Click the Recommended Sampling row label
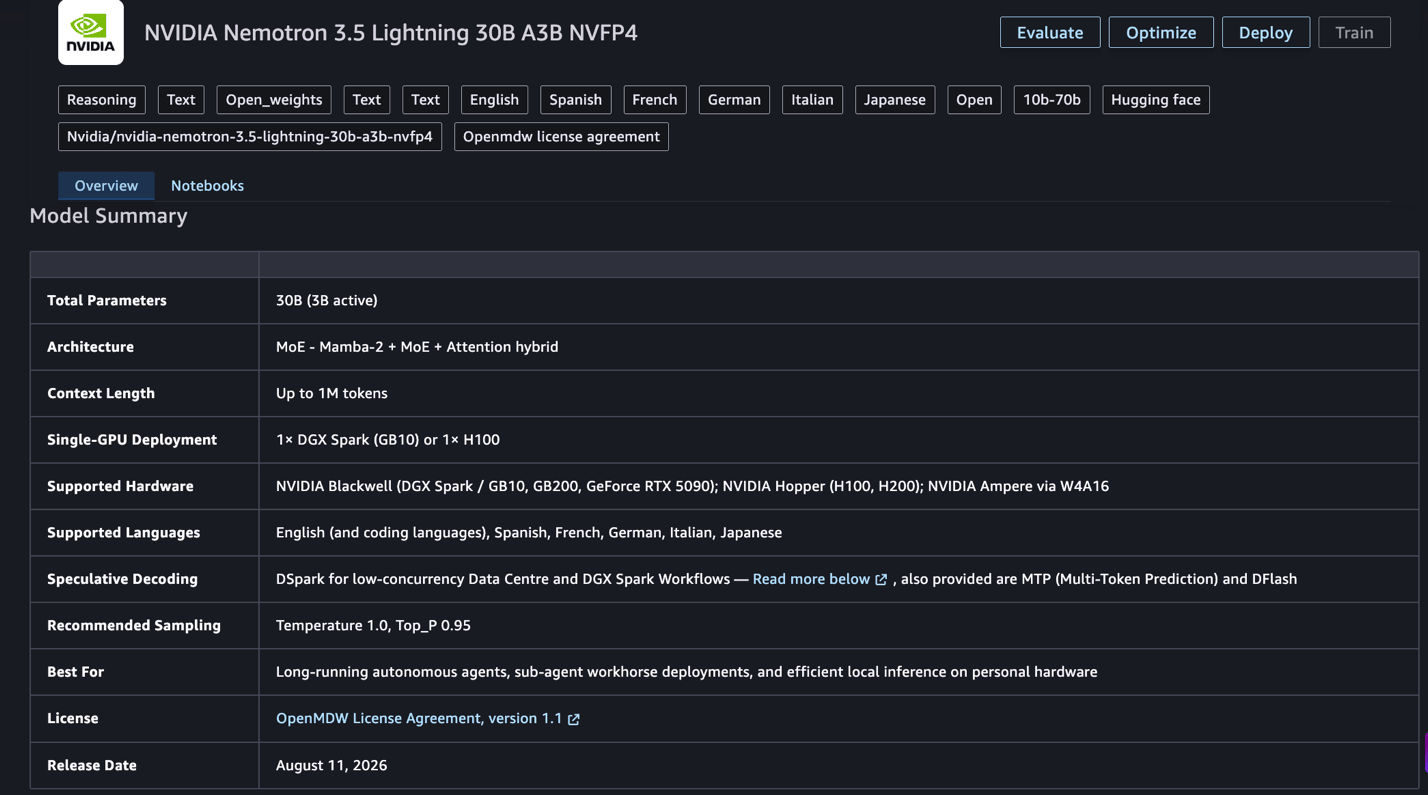Viewport: 1428px width, 795px height. [134, 625]
